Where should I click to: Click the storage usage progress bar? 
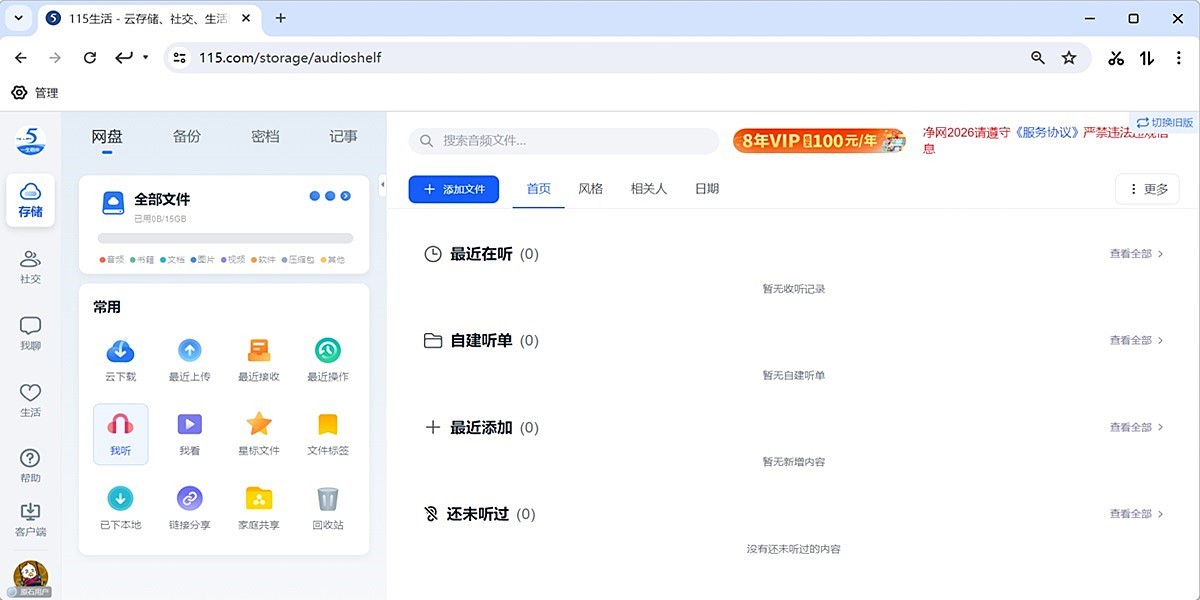[x=225, y=238]
